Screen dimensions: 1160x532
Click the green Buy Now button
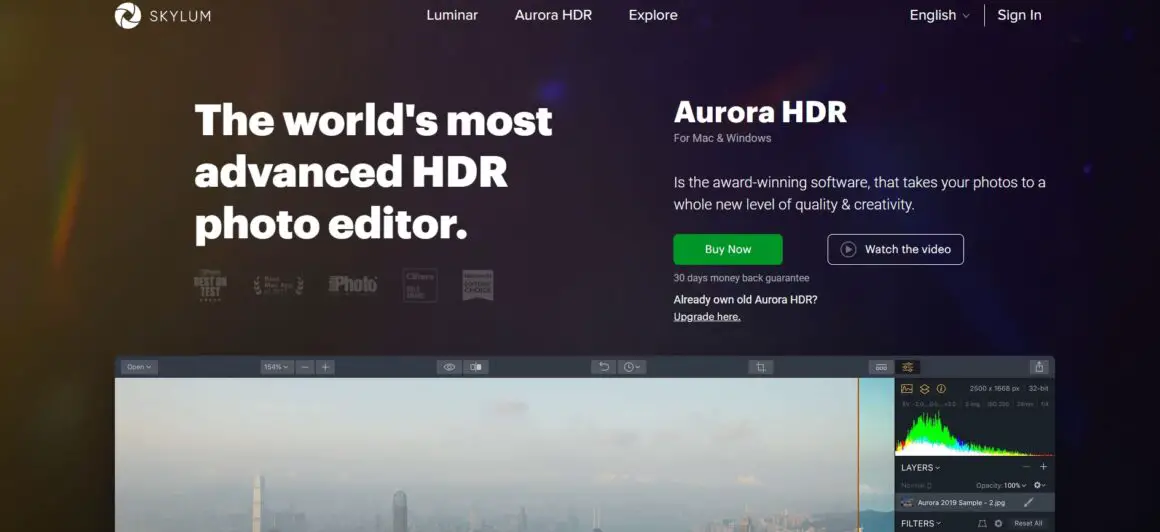point(728,249)
